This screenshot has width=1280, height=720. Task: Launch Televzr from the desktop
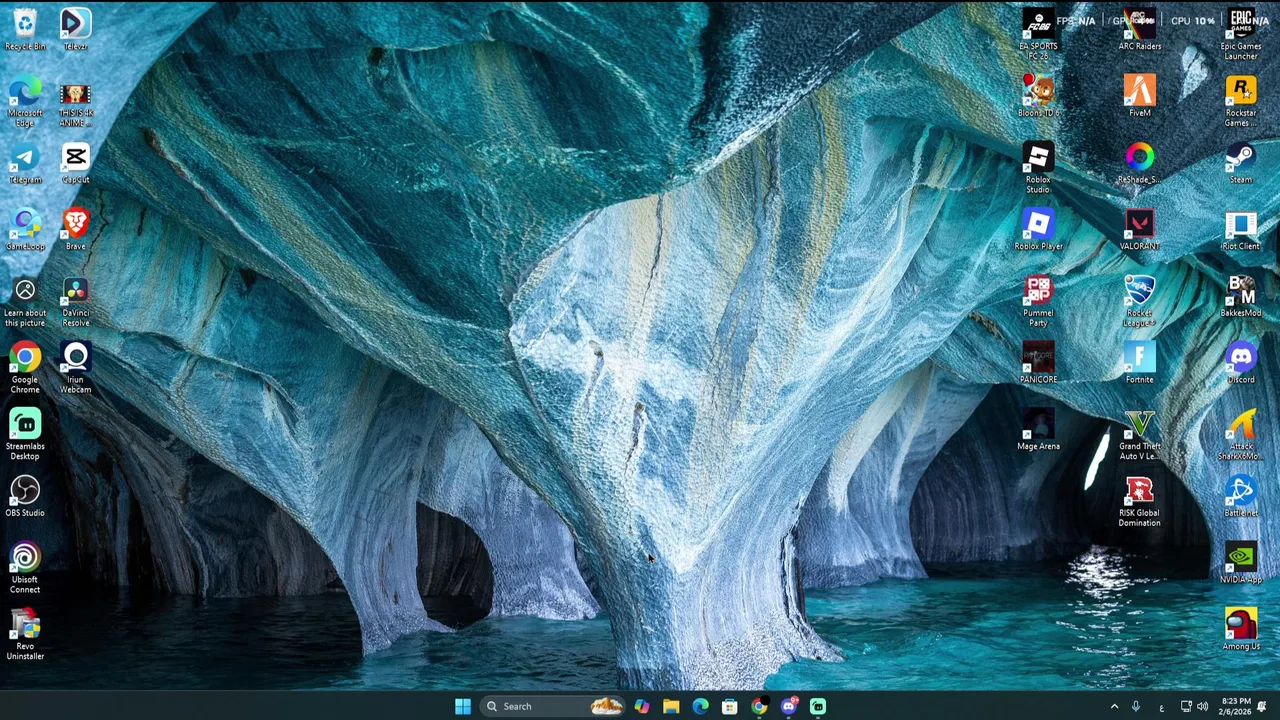(75, 29)
